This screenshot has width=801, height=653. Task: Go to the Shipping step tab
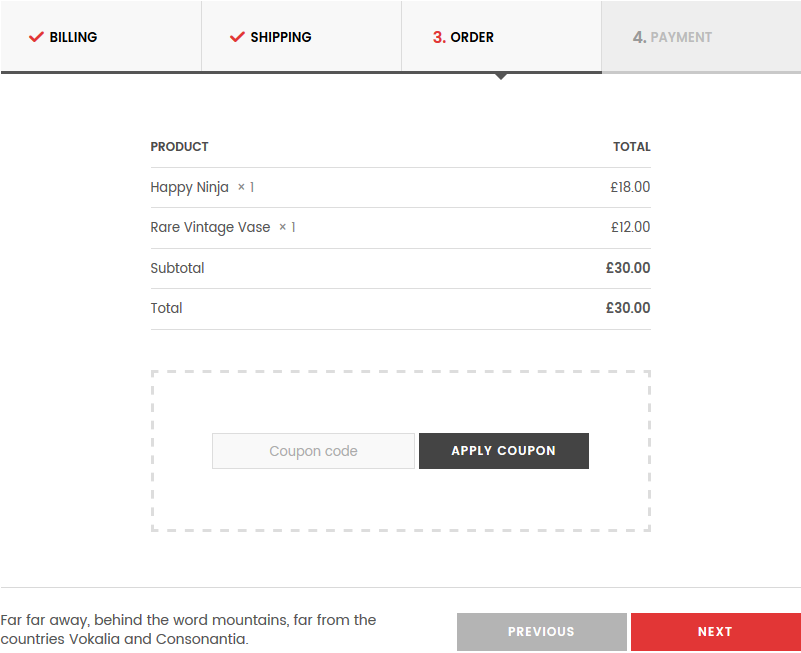[301, 36]
